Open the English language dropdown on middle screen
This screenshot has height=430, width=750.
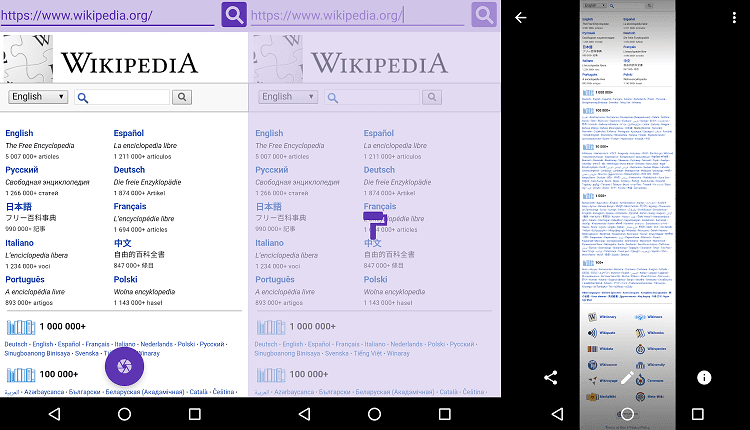click(288, 97)
